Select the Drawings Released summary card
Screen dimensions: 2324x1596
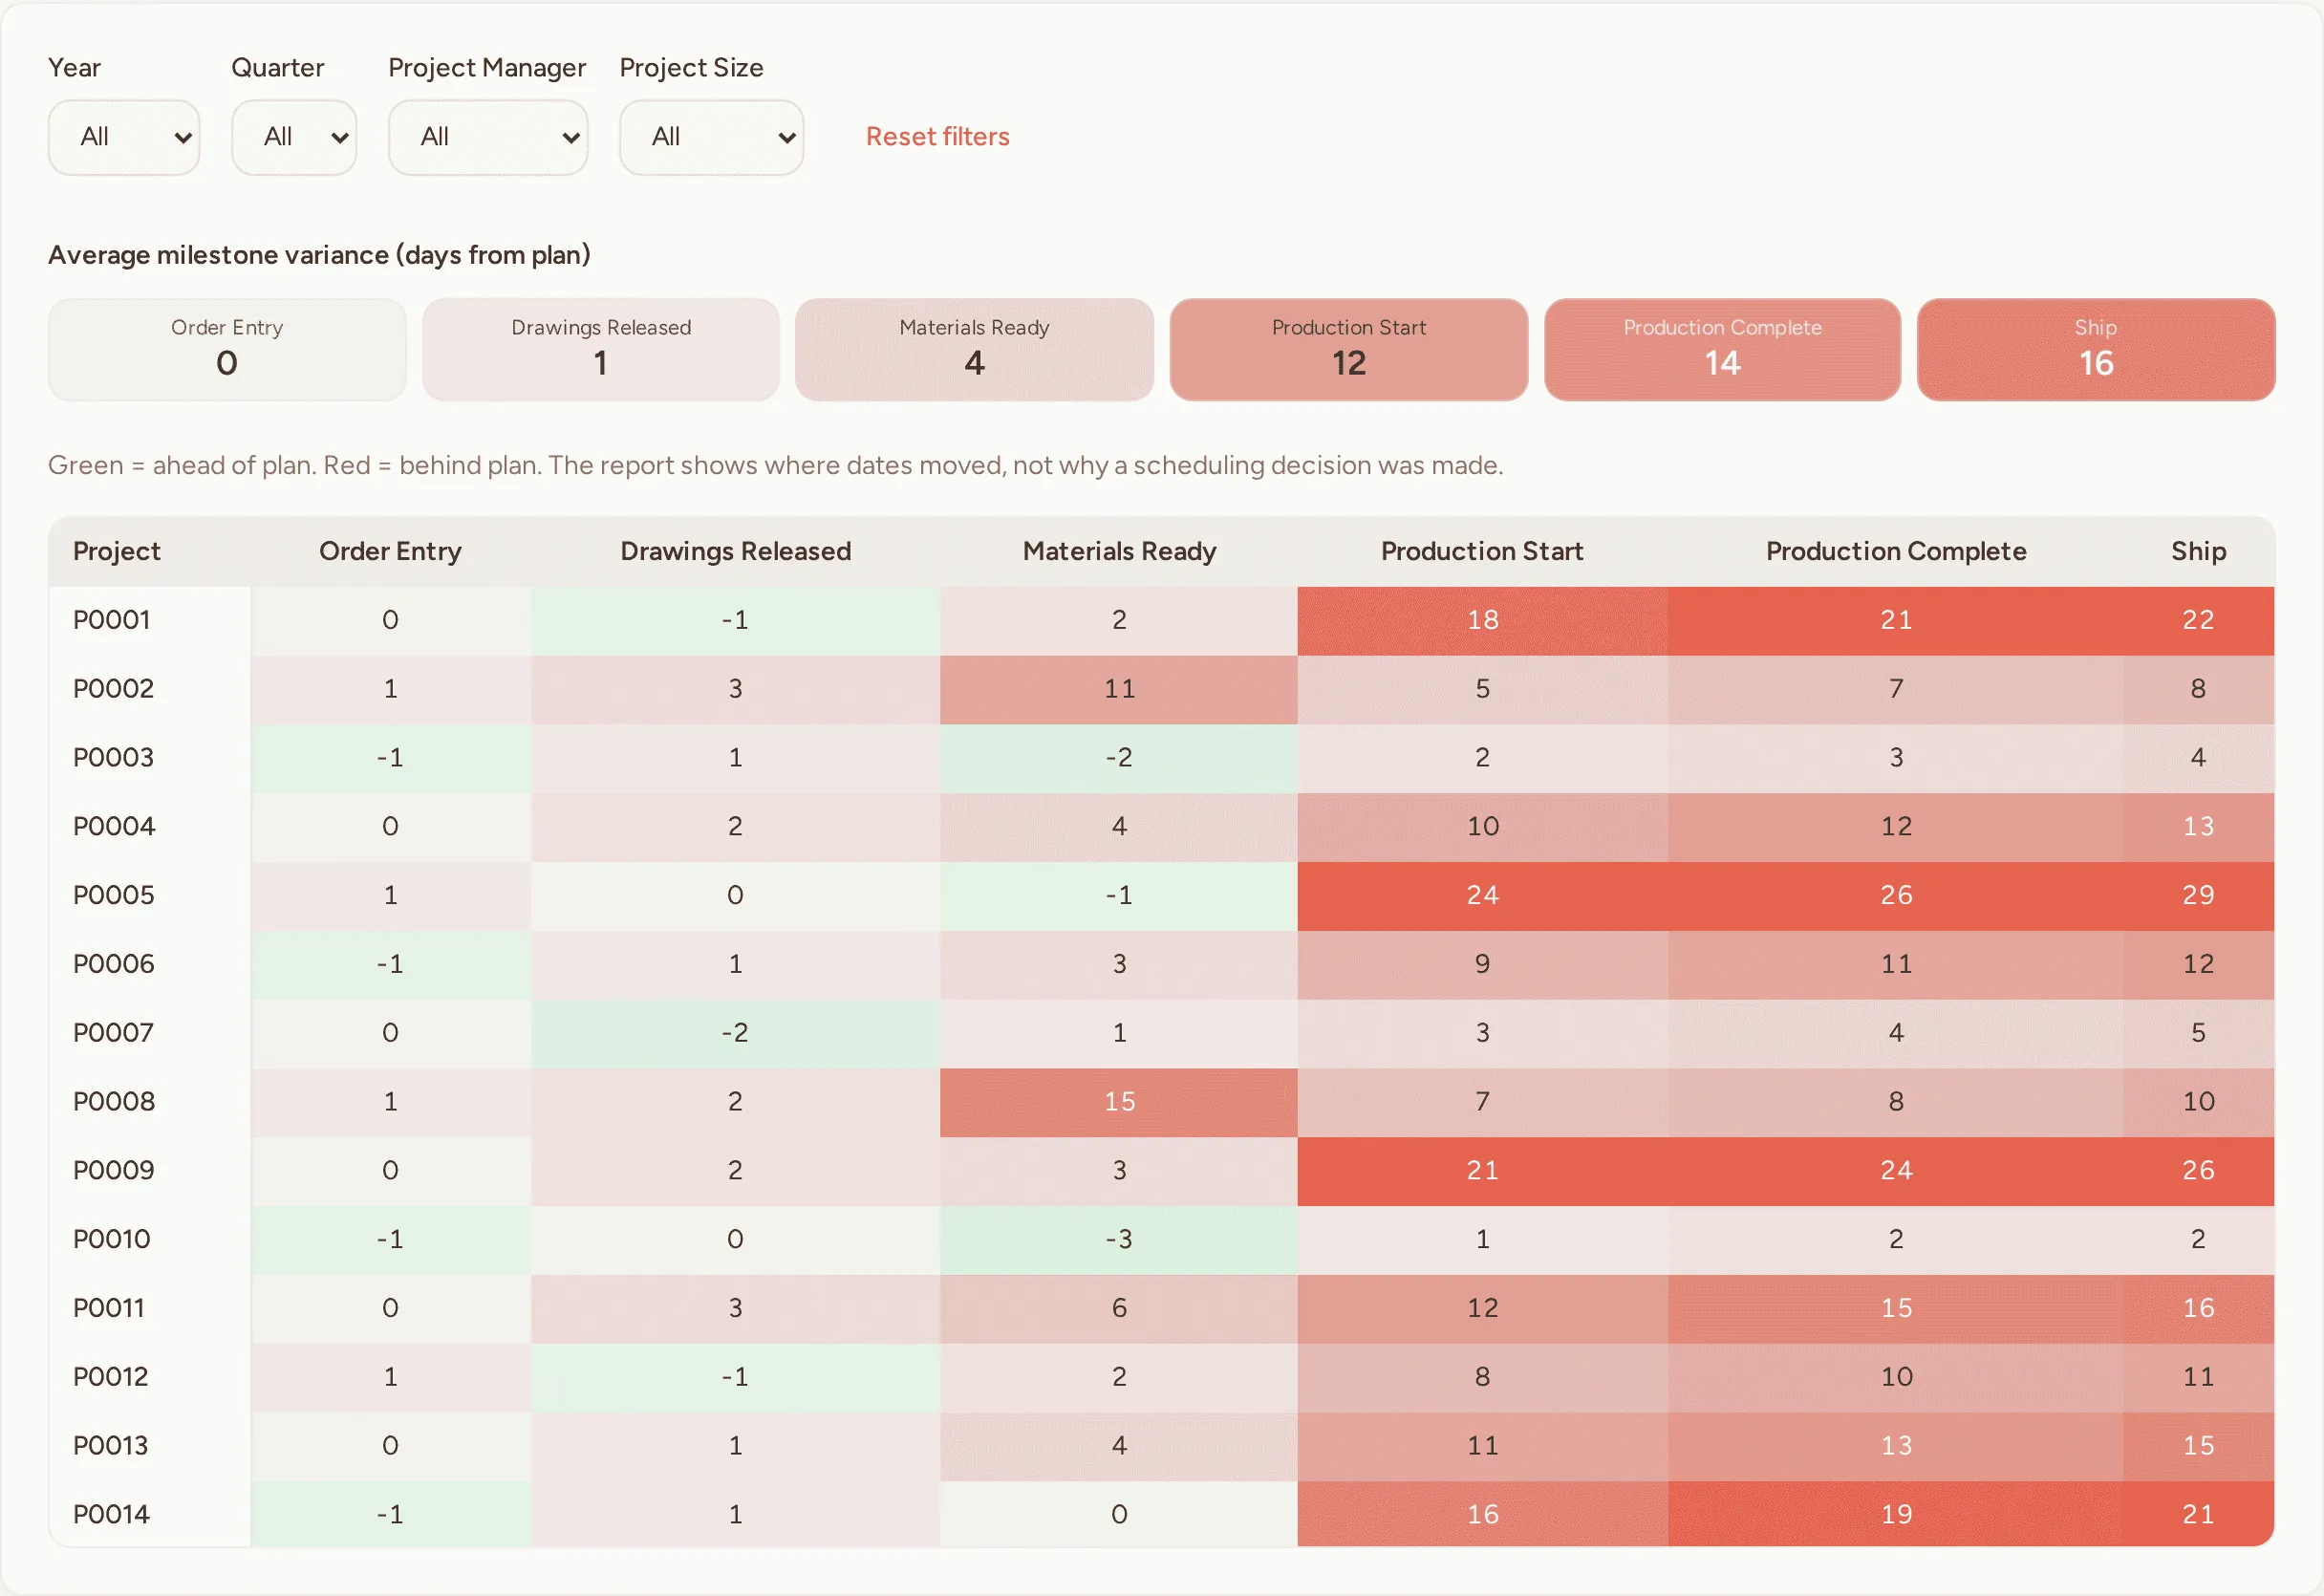point(601,350)
